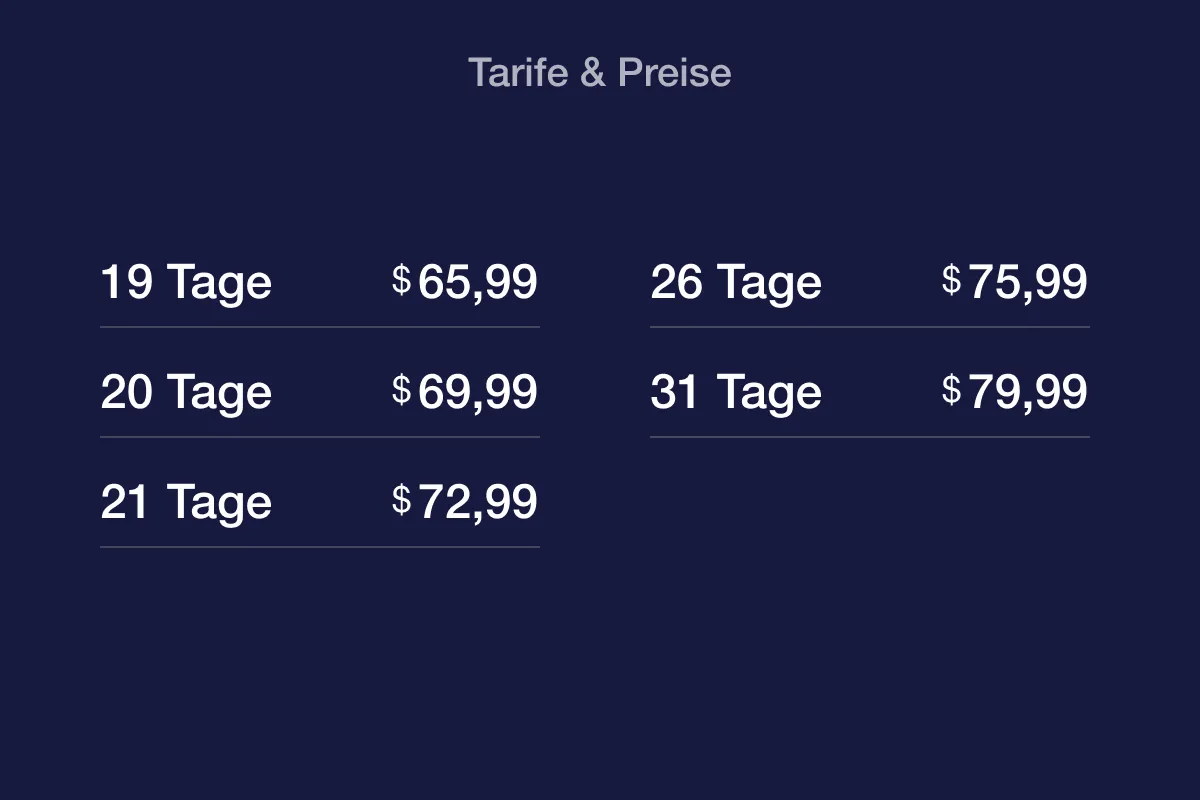Select the 26 Tage plan label
This screenshot has width=1200, height=800.
(736, 282)
